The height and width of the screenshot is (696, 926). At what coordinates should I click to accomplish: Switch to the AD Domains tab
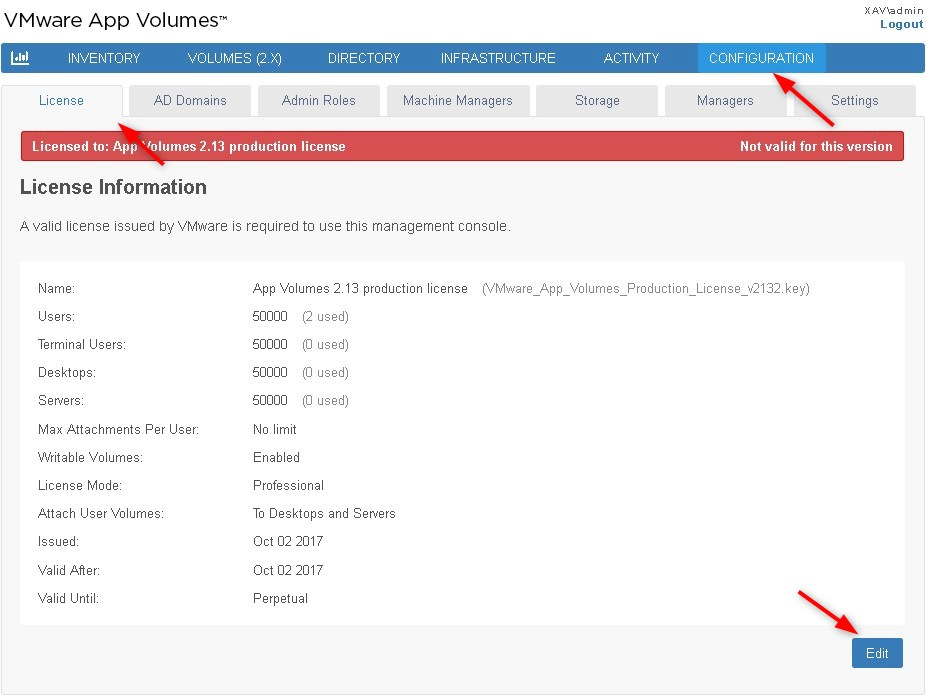[x=190, y=100]
